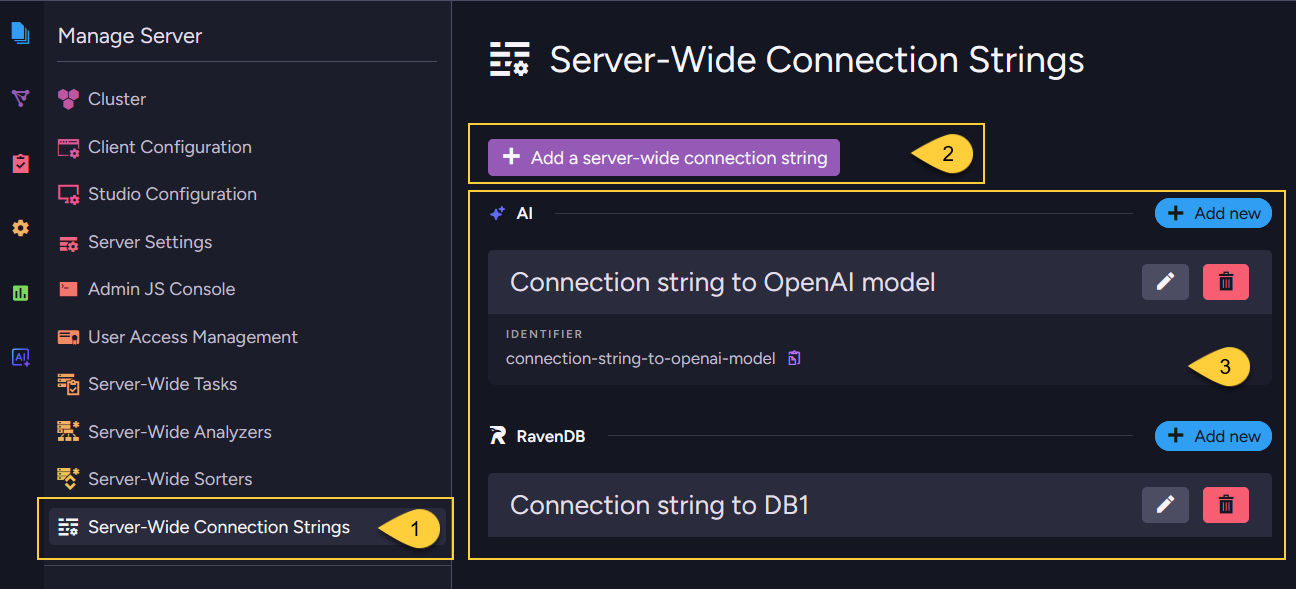1296x589 pixels.
Task: Click "Connection string to DB1" title
Action: [x=659, y=505]
